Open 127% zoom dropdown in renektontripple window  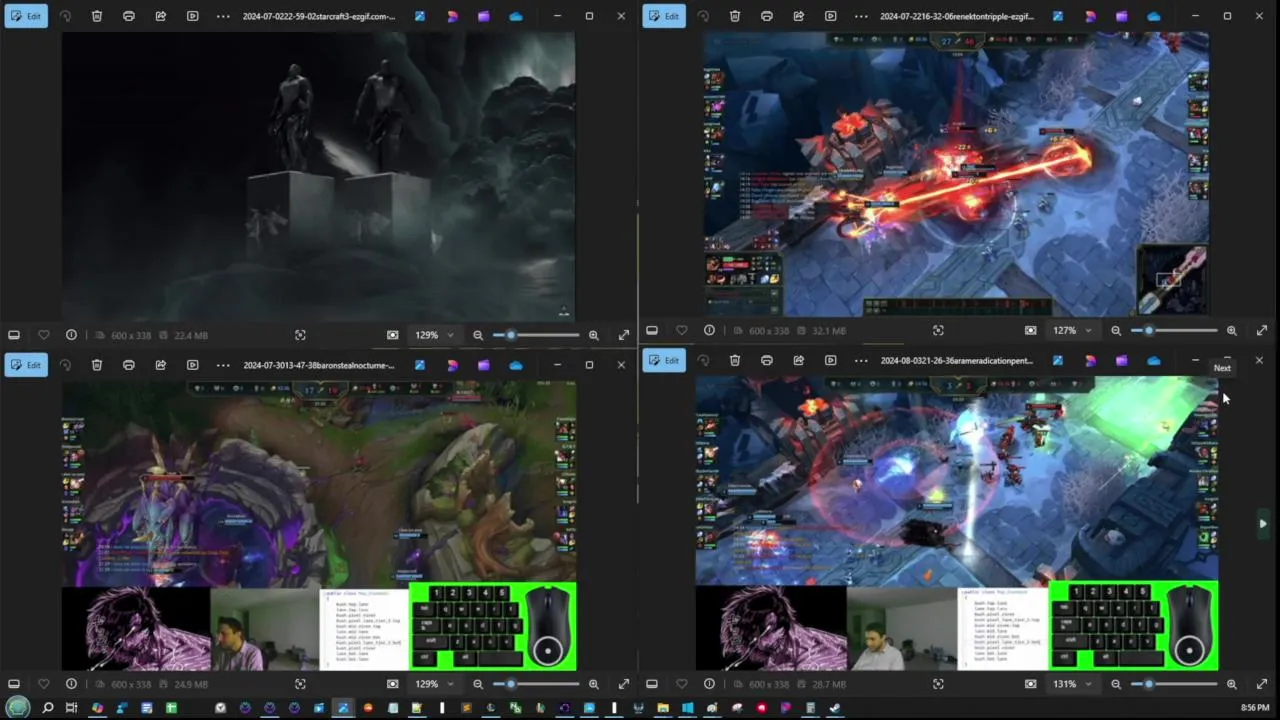[x=1072, y=330]
